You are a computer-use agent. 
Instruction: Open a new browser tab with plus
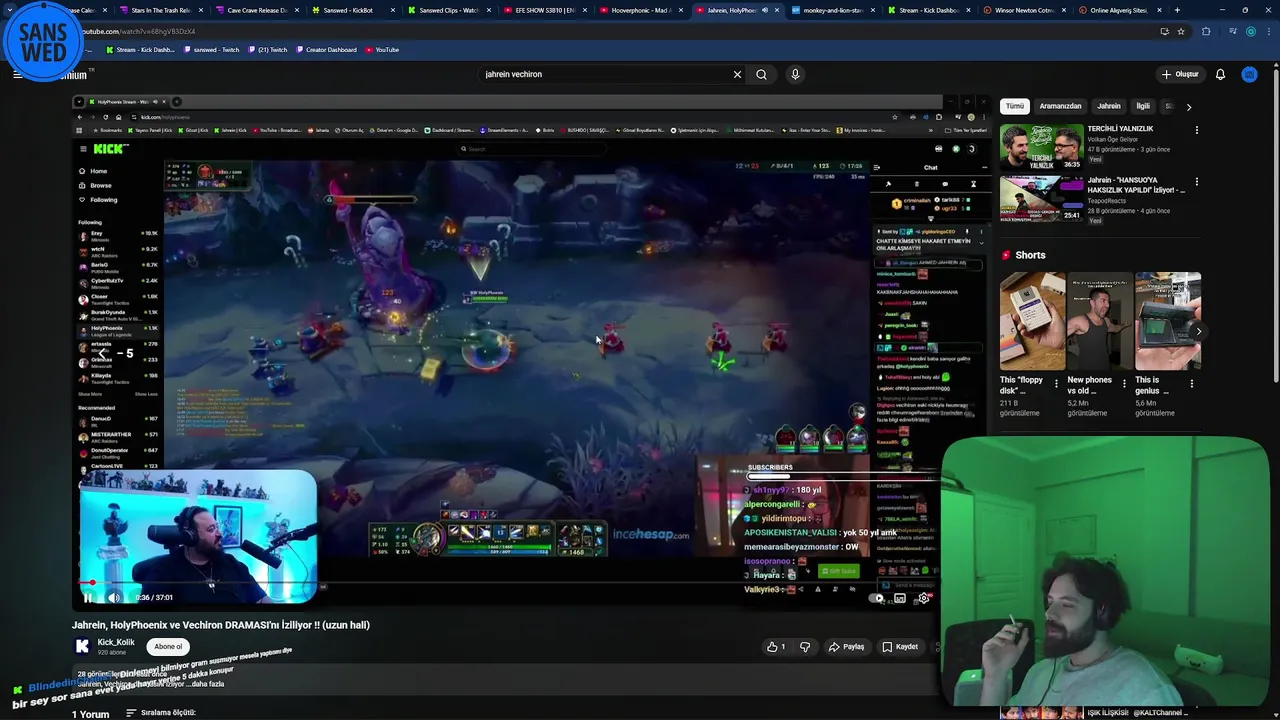tap(1177, 10)
